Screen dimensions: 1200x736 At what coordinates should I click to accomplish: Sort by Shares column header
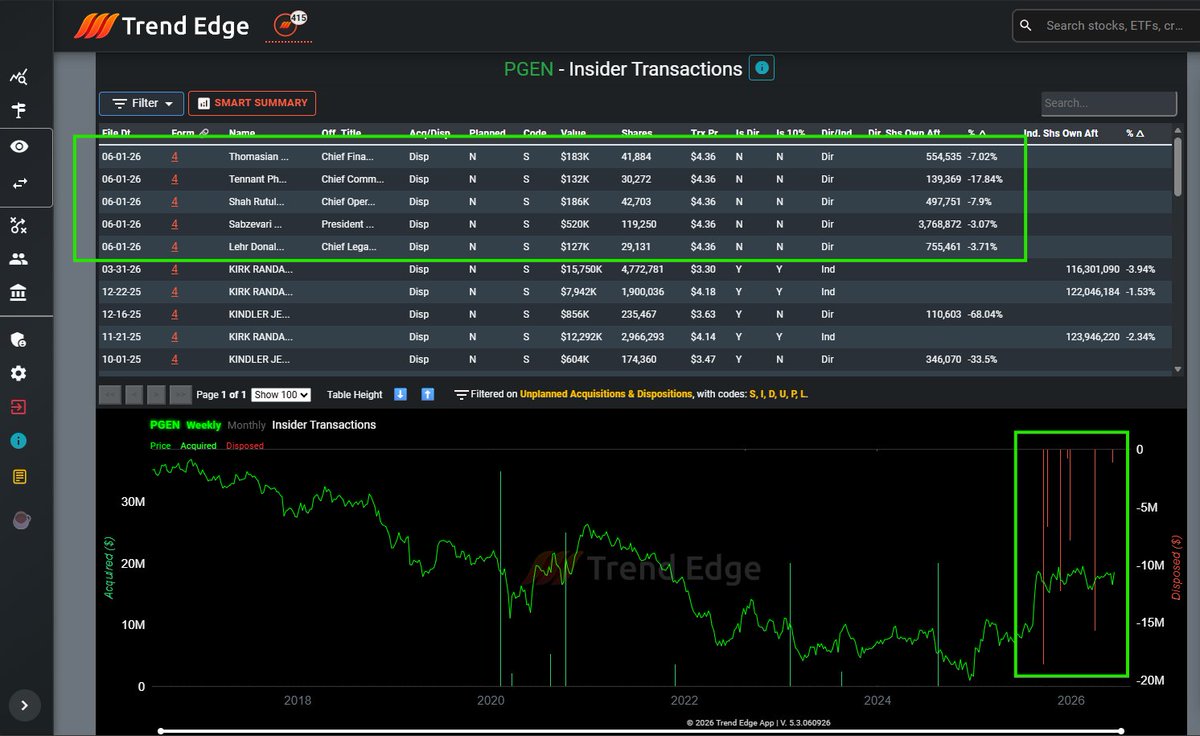[x=636, y=133]
